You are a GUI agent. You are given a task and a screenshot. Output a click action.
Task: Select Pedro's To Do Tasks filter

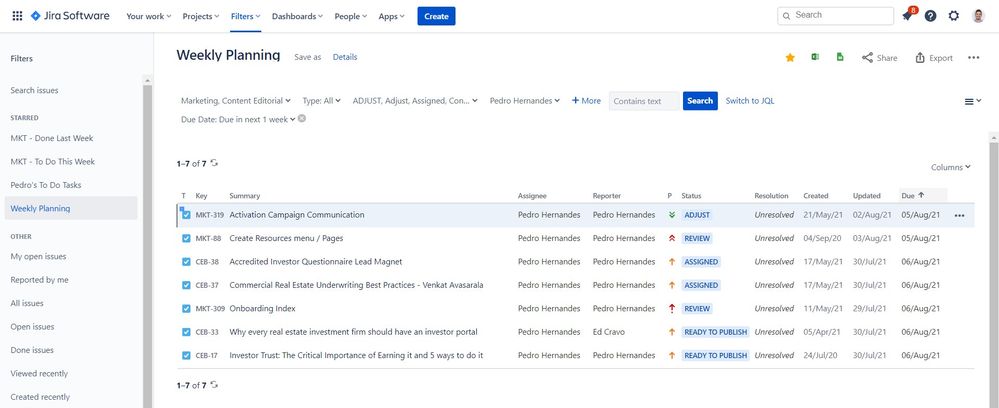click(x=46, y=186)
